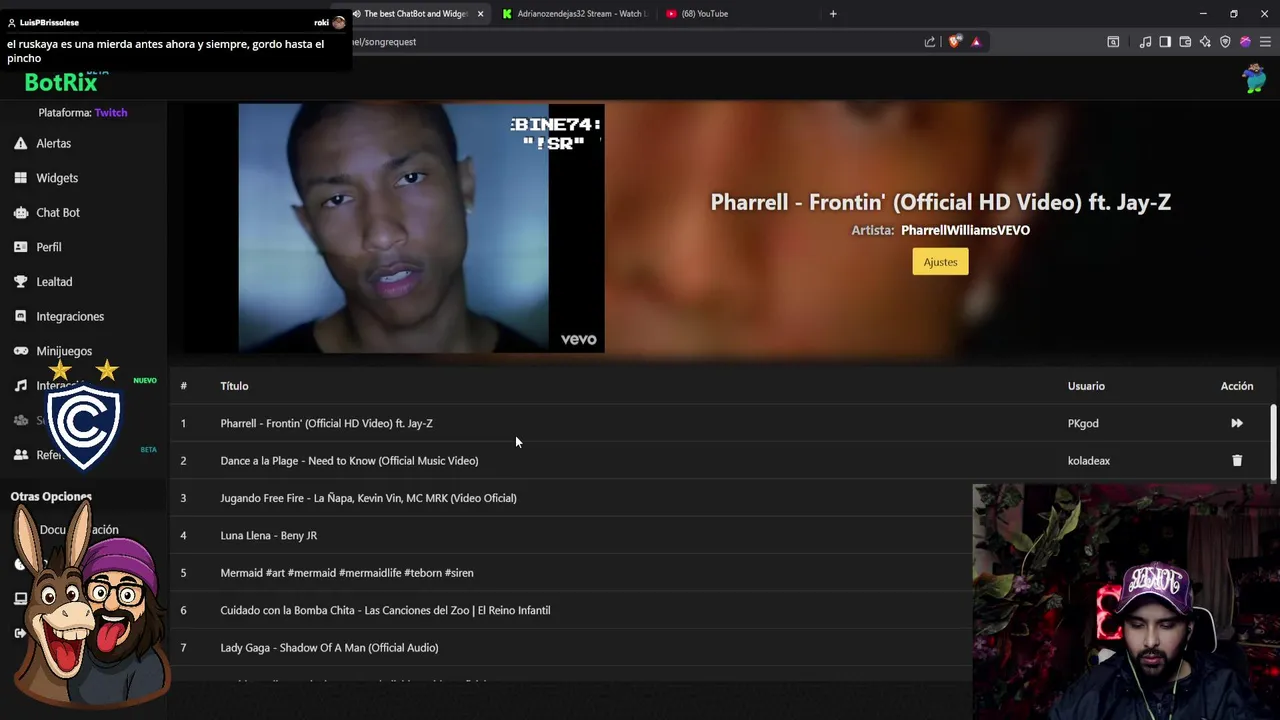Click the tab search icon in toolbar
This screenshot has width=1280, height=720.
pos(1113,42)
